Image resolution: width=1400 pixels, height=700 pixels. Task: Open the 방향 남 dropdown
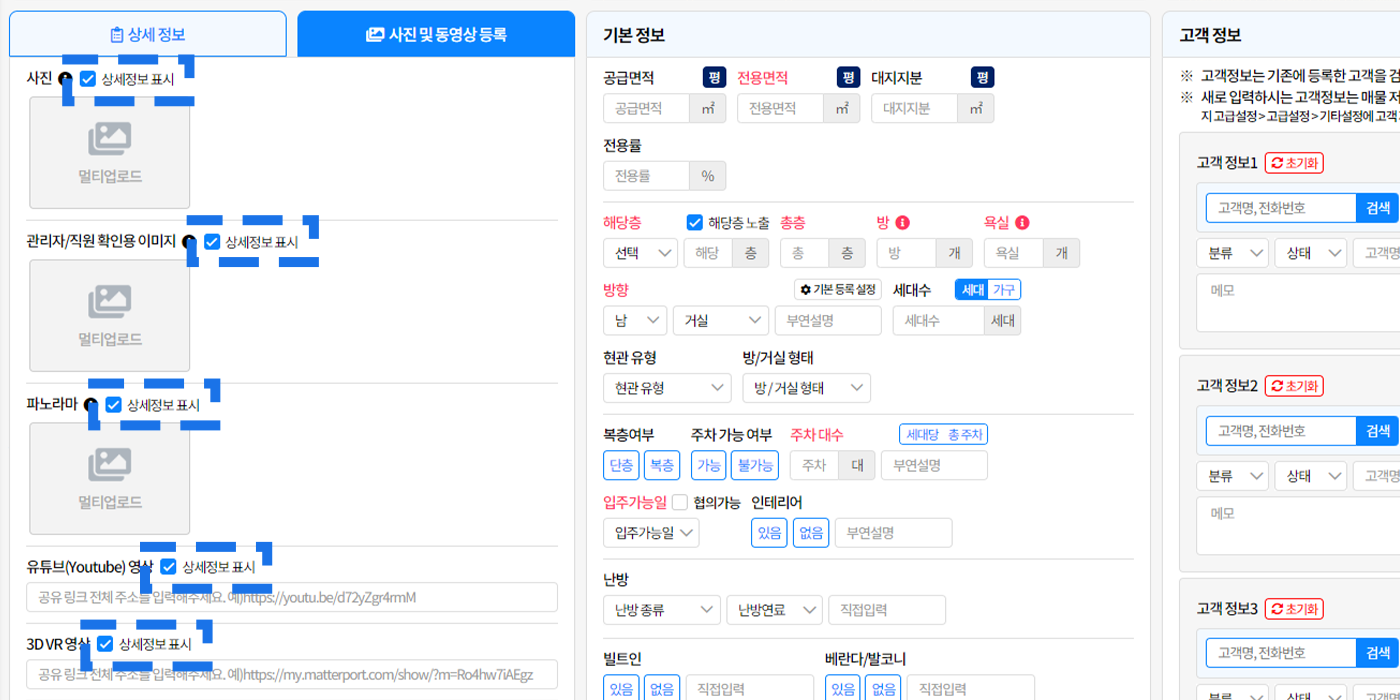635,320
